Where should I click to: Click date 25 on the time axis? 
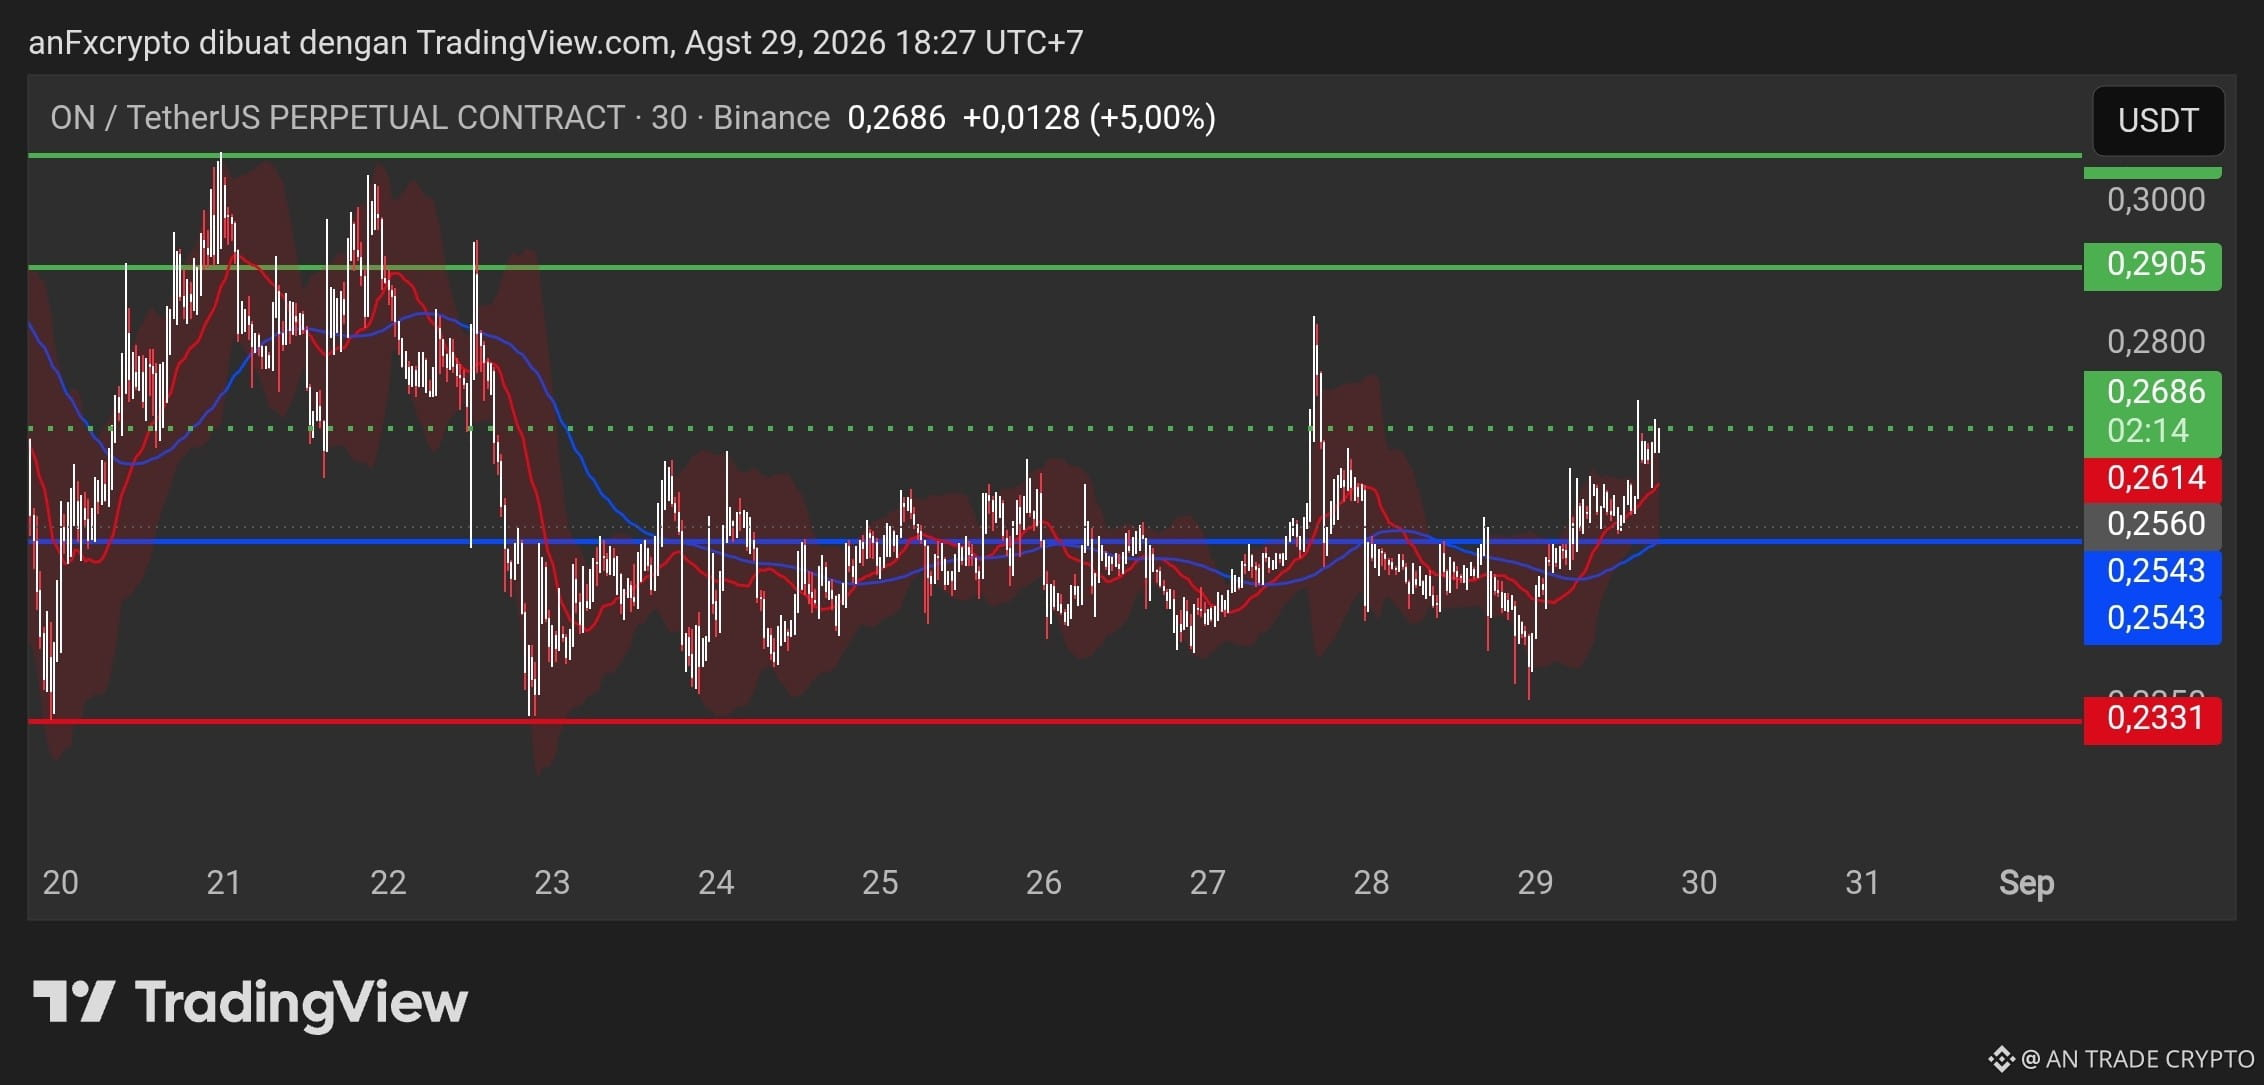[x=880, y=883]
